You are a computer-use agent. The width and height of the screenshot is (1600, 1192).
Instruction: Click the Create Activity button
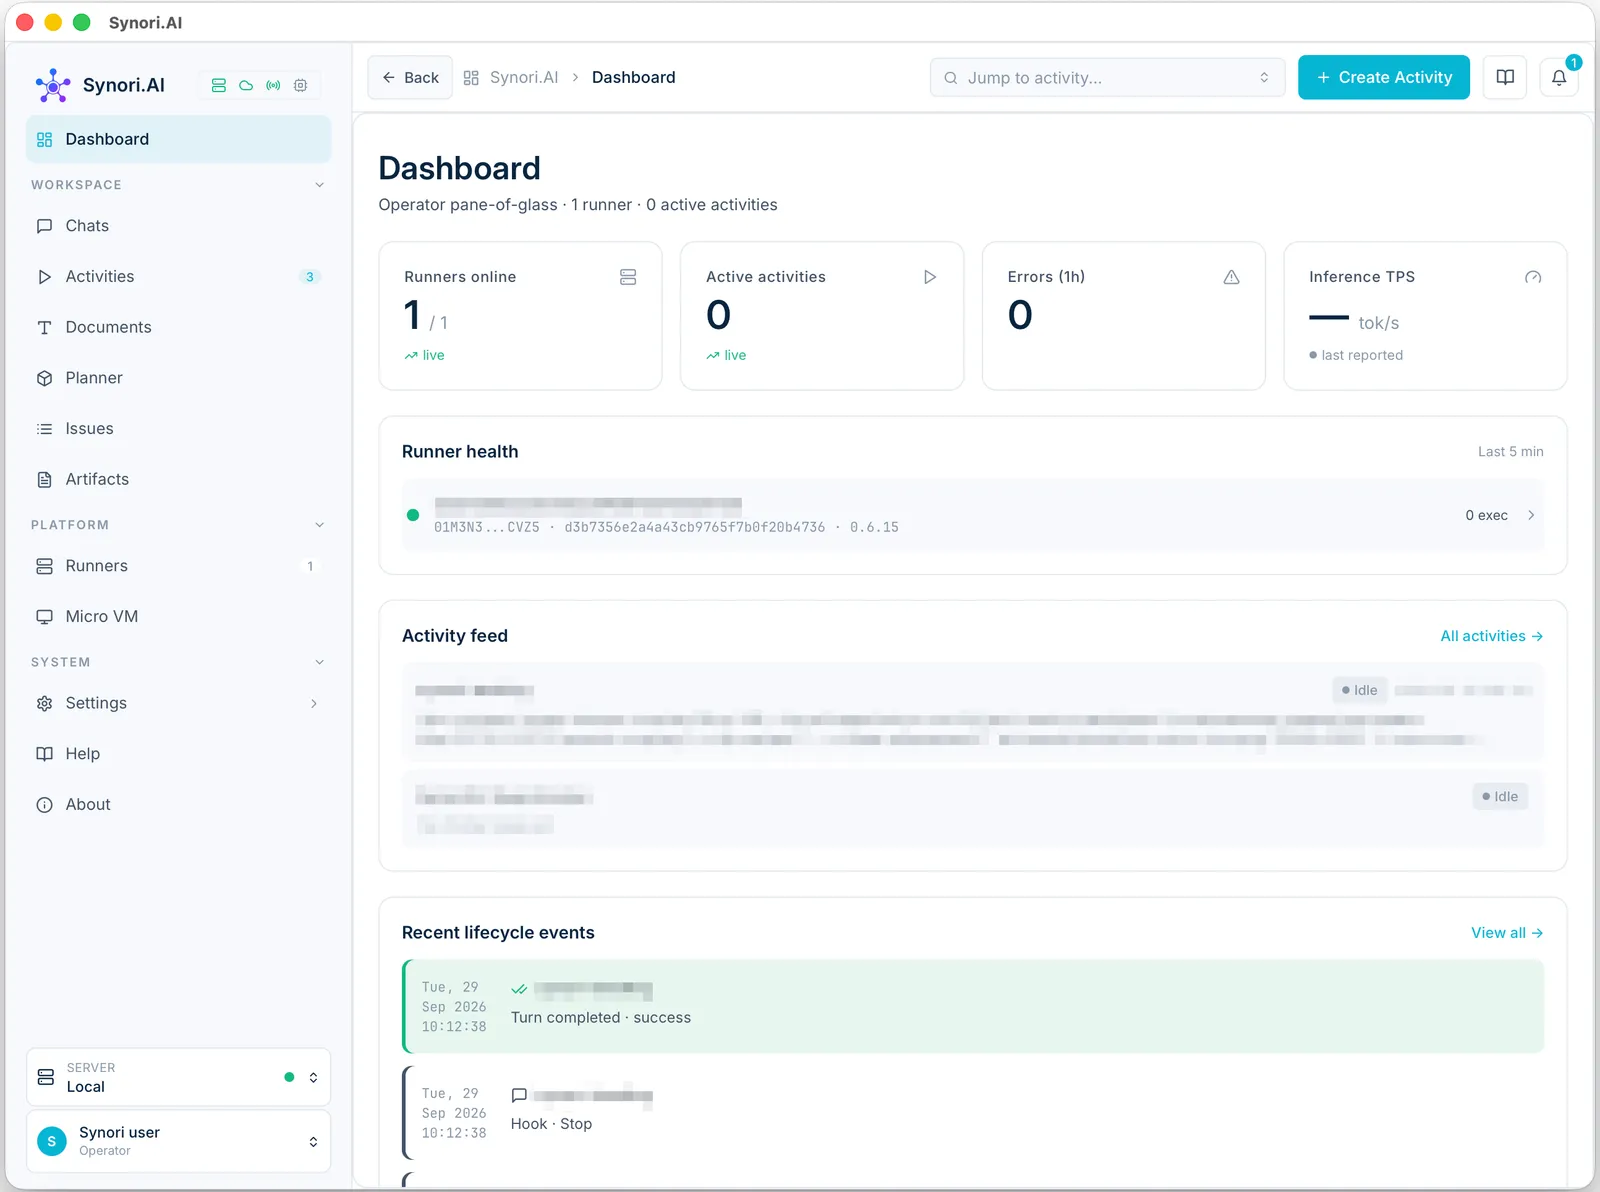1384,77
